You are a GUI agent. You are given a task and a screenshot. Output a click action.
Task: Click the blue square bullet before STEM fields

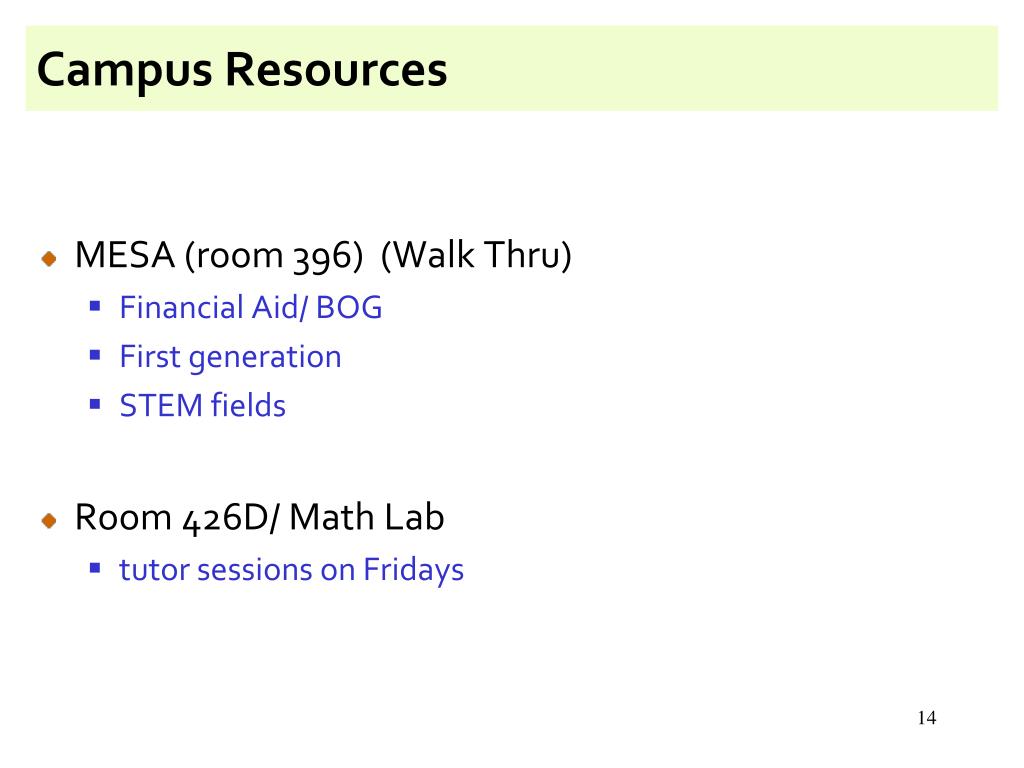point(95,404)
